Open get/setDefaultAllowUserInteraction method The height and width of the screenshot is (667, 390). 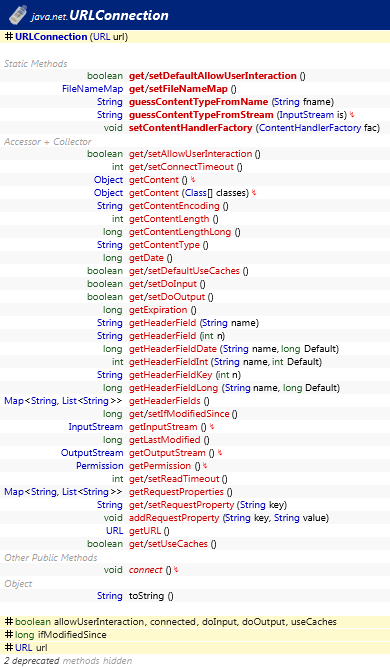[213, 76]
